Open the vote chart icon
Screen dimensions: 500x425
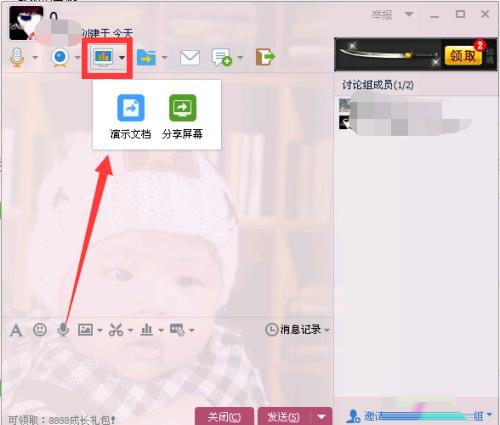point(146,330)
